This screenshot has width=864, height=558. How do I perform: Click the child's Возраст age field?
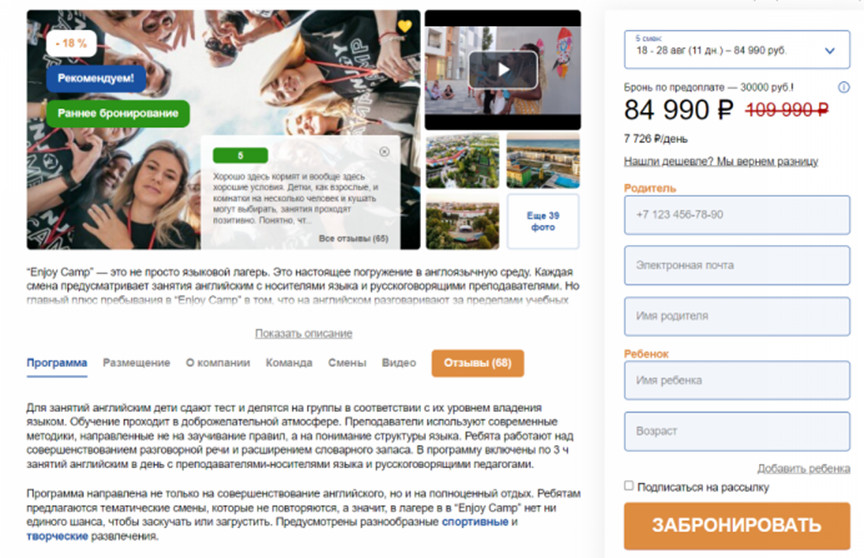click(x=737, y=431)
